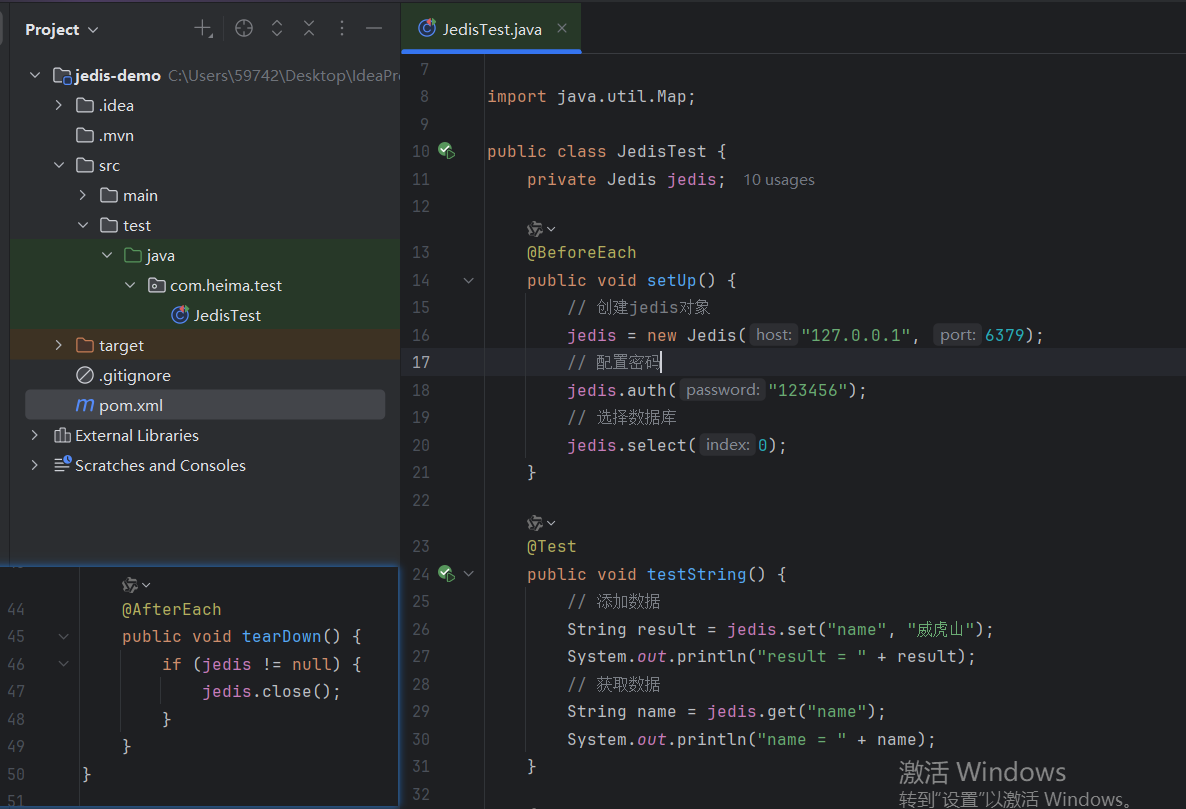1186x809 pixels.
Task: Expand Scratches and Consoles node
Action: point(35,465)
